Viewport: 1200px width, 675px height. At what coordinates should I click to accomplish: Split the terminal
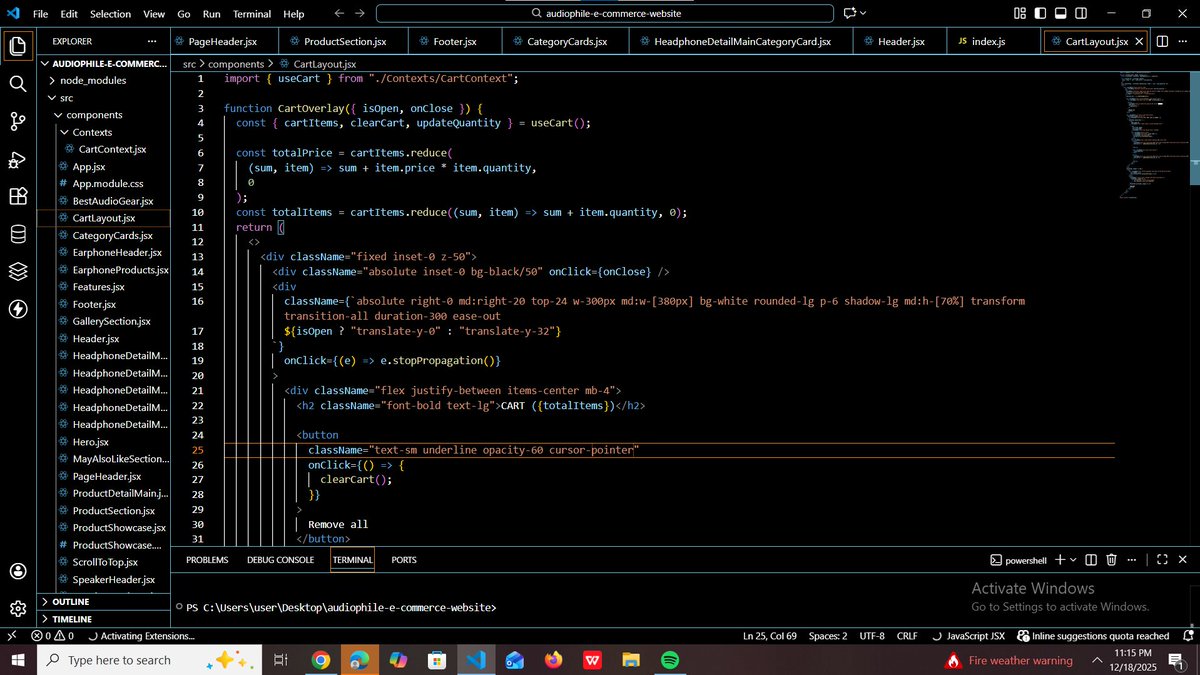point(1091,560)
